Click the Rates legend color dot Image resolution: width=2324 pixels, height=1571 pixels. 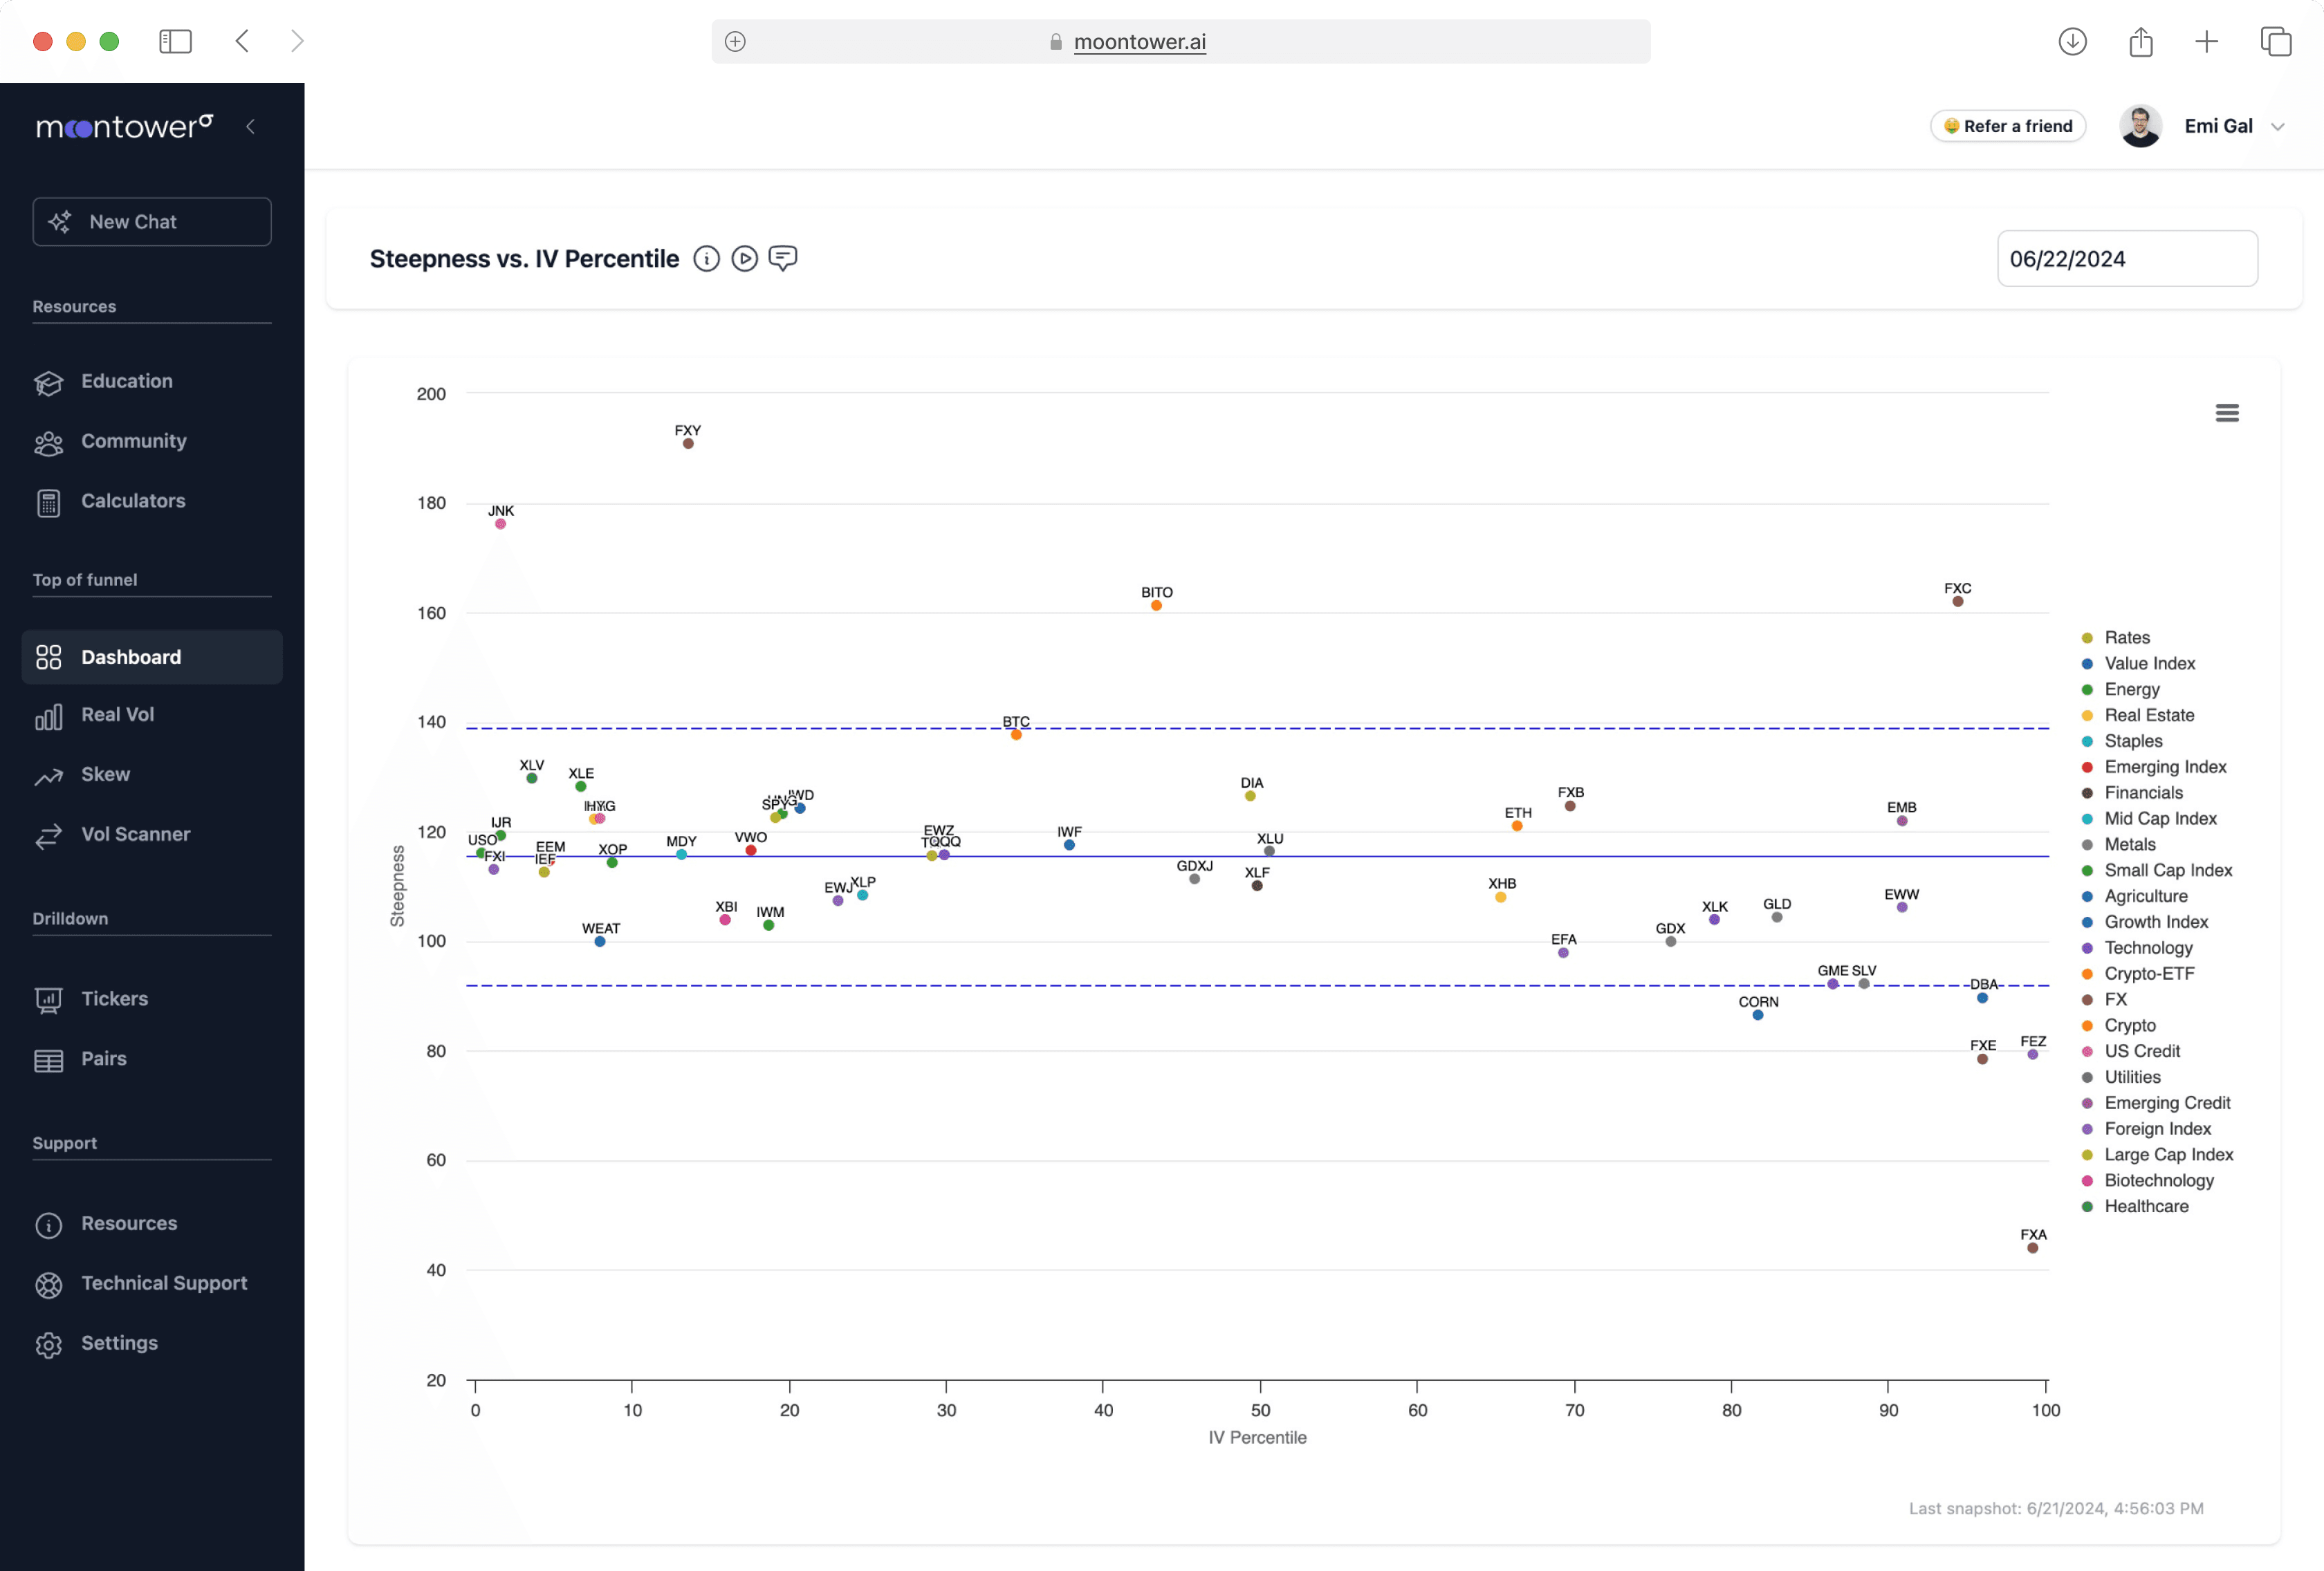[x=2087, y=638]
